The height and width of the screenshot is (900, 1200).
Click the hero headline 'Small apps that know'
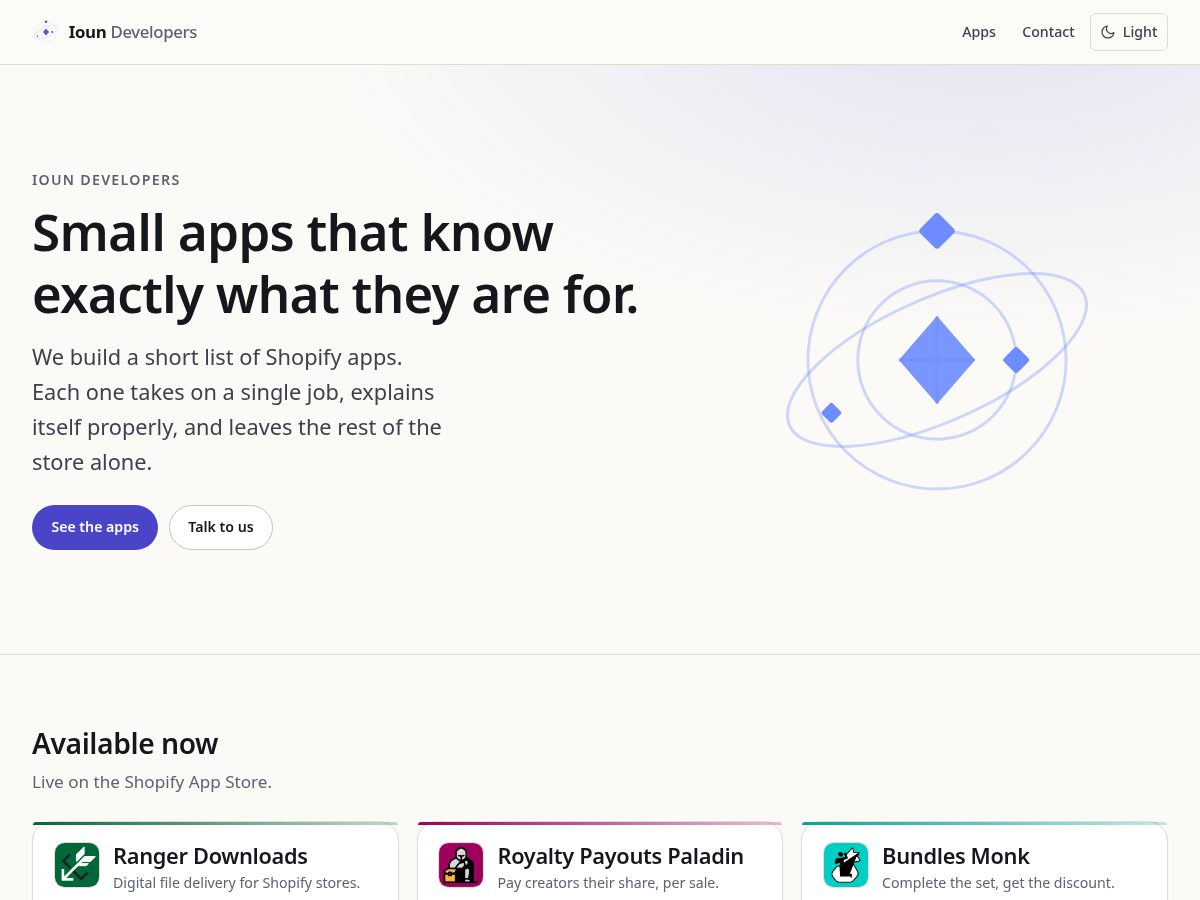tap(292, 233)
